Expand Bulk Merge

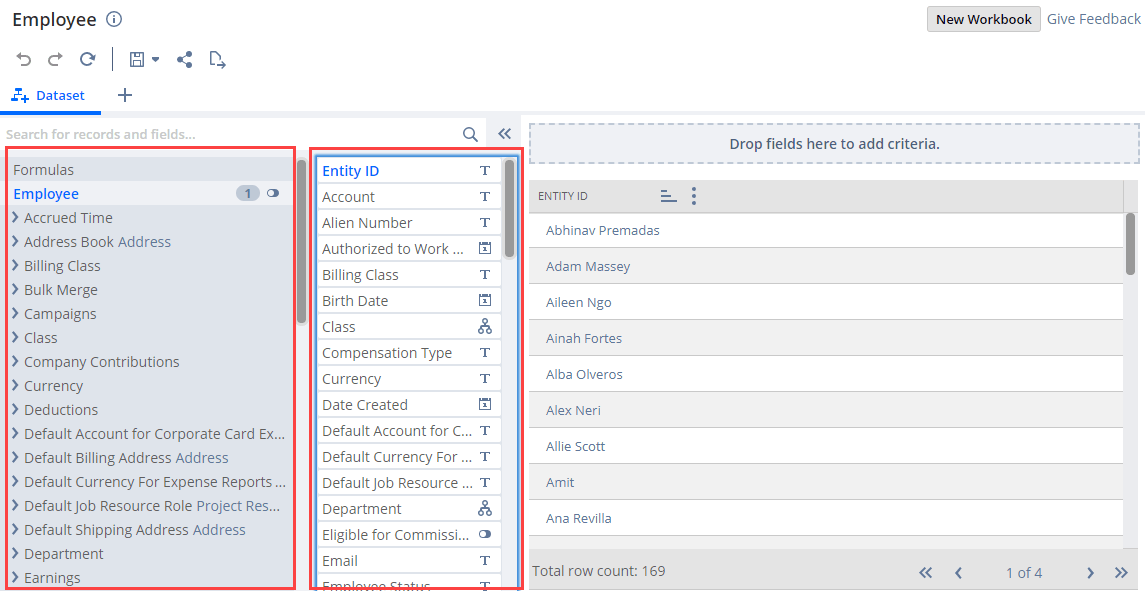pos(16,290)
